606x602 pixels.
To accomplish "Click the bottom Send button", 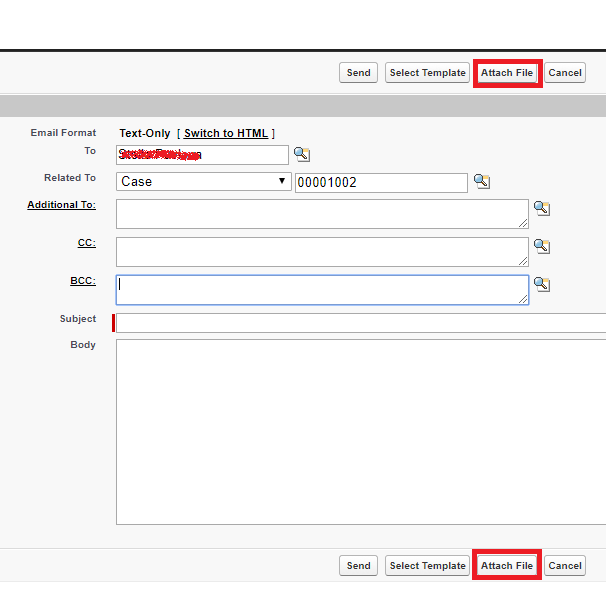I will coord(358,566).
